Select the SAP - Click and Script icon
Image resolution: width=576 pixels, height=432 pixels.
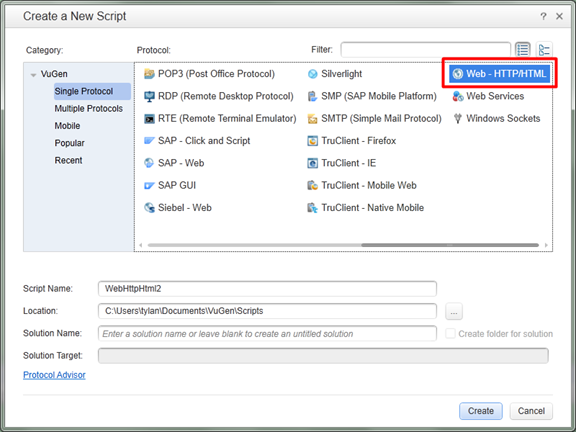click(149, 141)
